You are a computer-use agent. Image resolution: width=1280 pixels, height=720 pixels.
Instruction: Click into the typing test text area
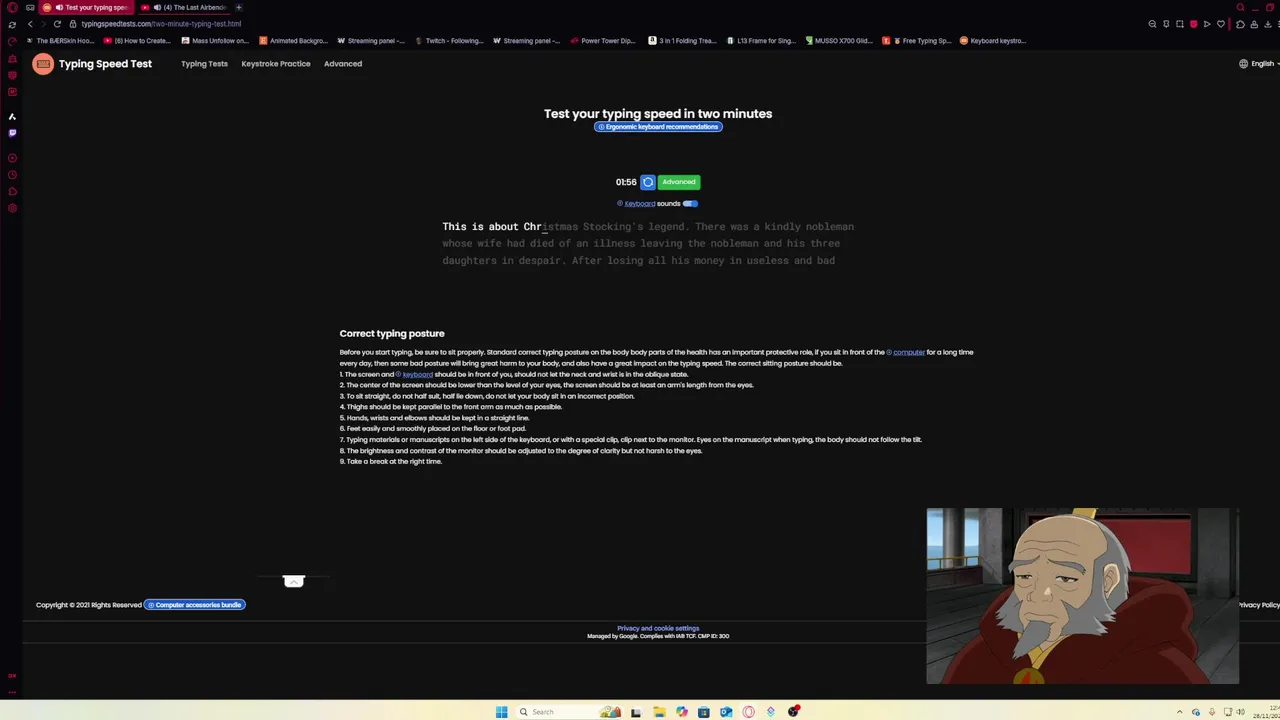click(648, 243)
